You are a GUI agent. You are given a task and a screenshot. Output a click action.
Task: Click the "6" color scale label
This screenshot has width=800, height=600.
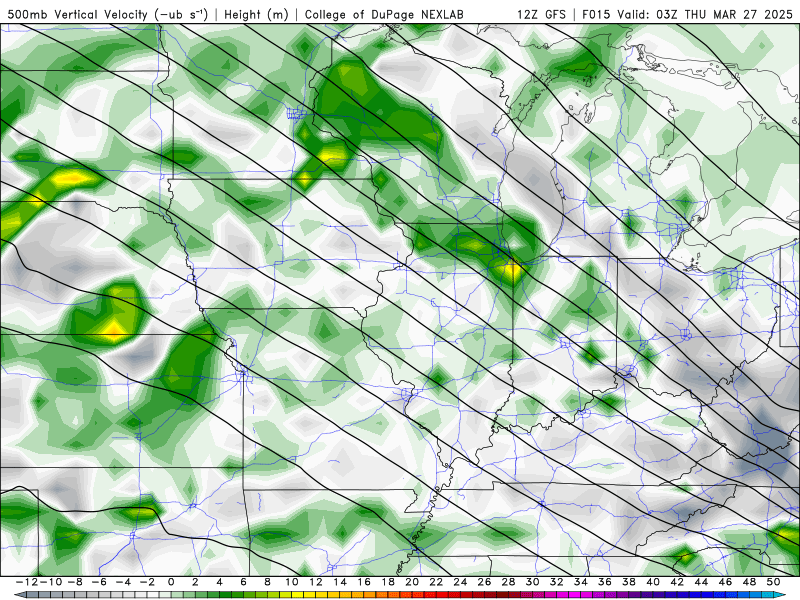pyautogui.click(x=243, y=582)
